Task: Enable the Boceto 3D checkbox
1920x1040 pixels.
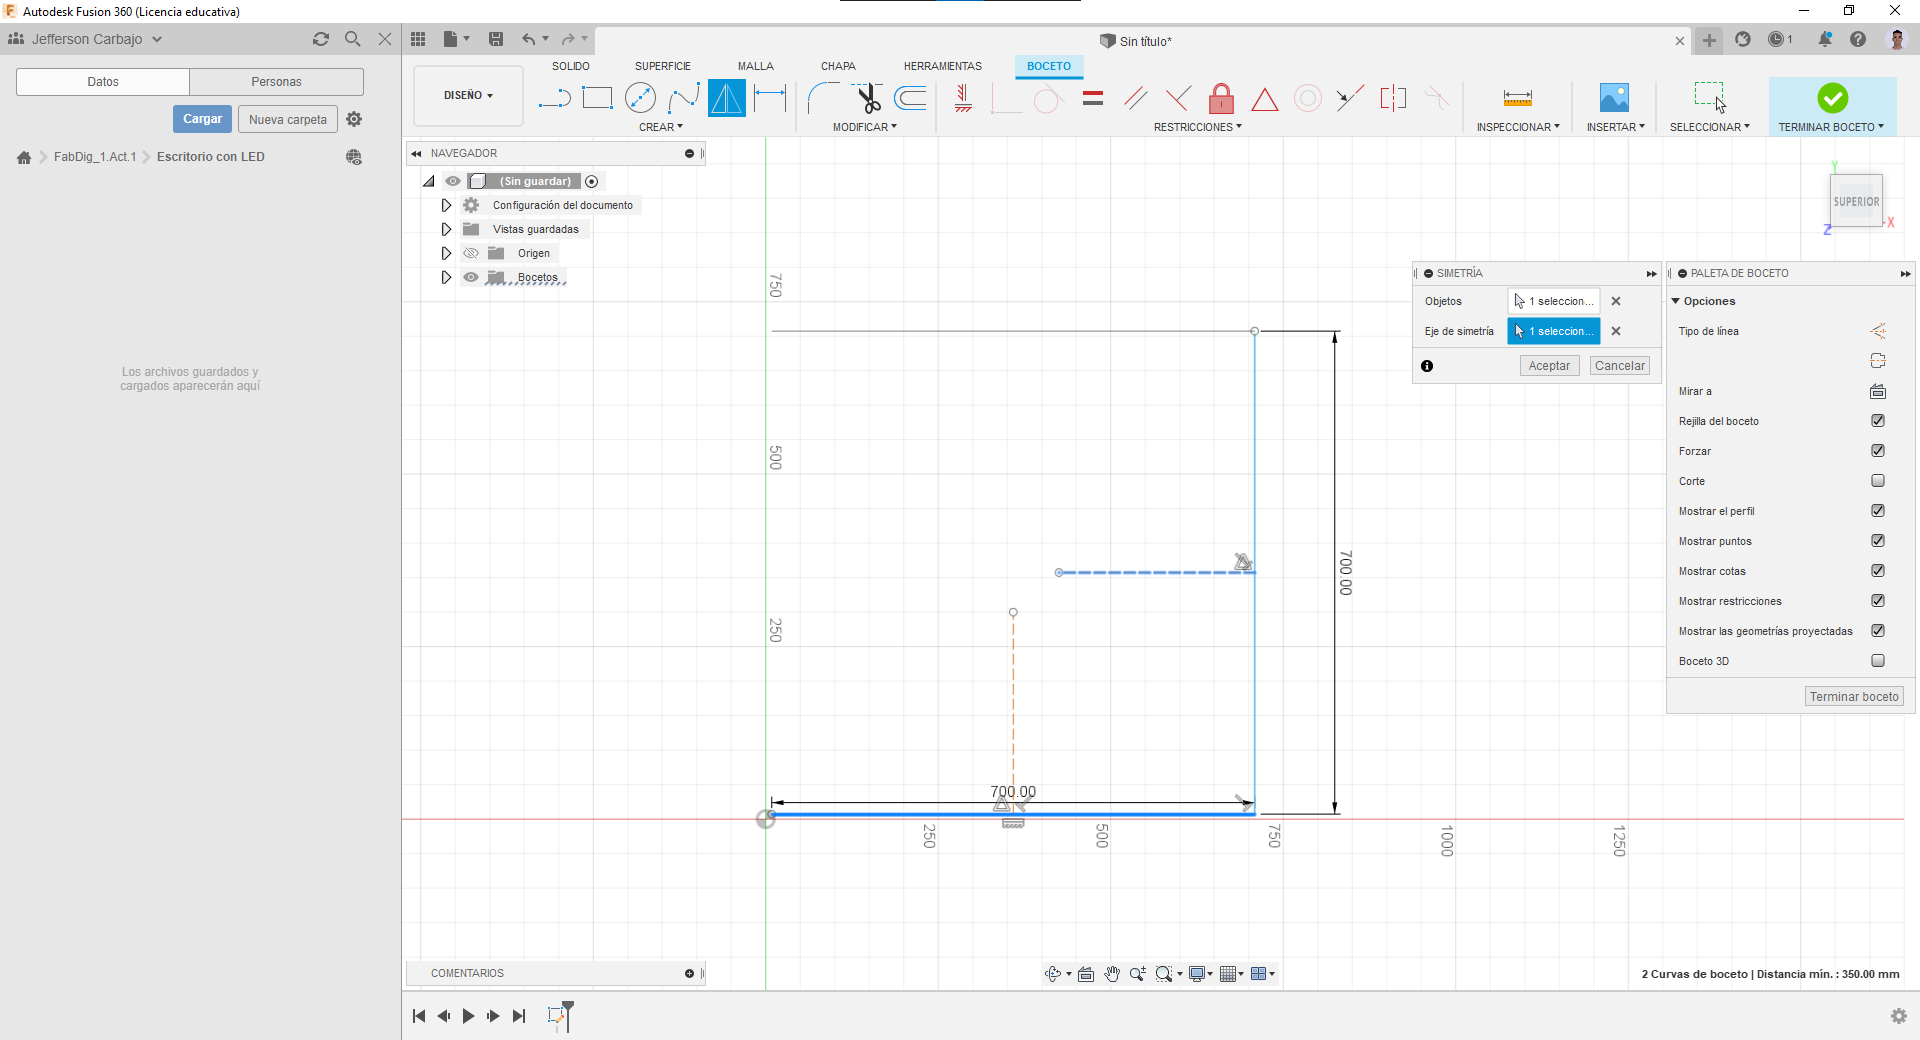Action: click(x=1878, y=661)
